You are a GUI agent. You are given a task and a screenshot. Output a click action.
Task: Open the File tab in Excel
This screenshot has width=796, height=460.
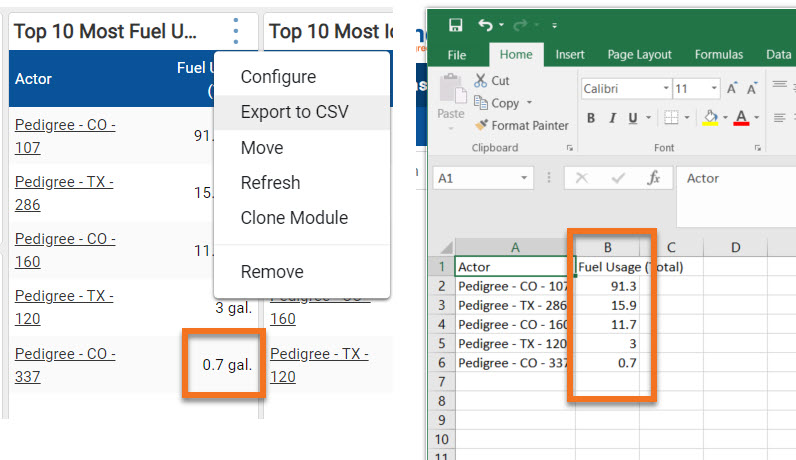[457, 55]
